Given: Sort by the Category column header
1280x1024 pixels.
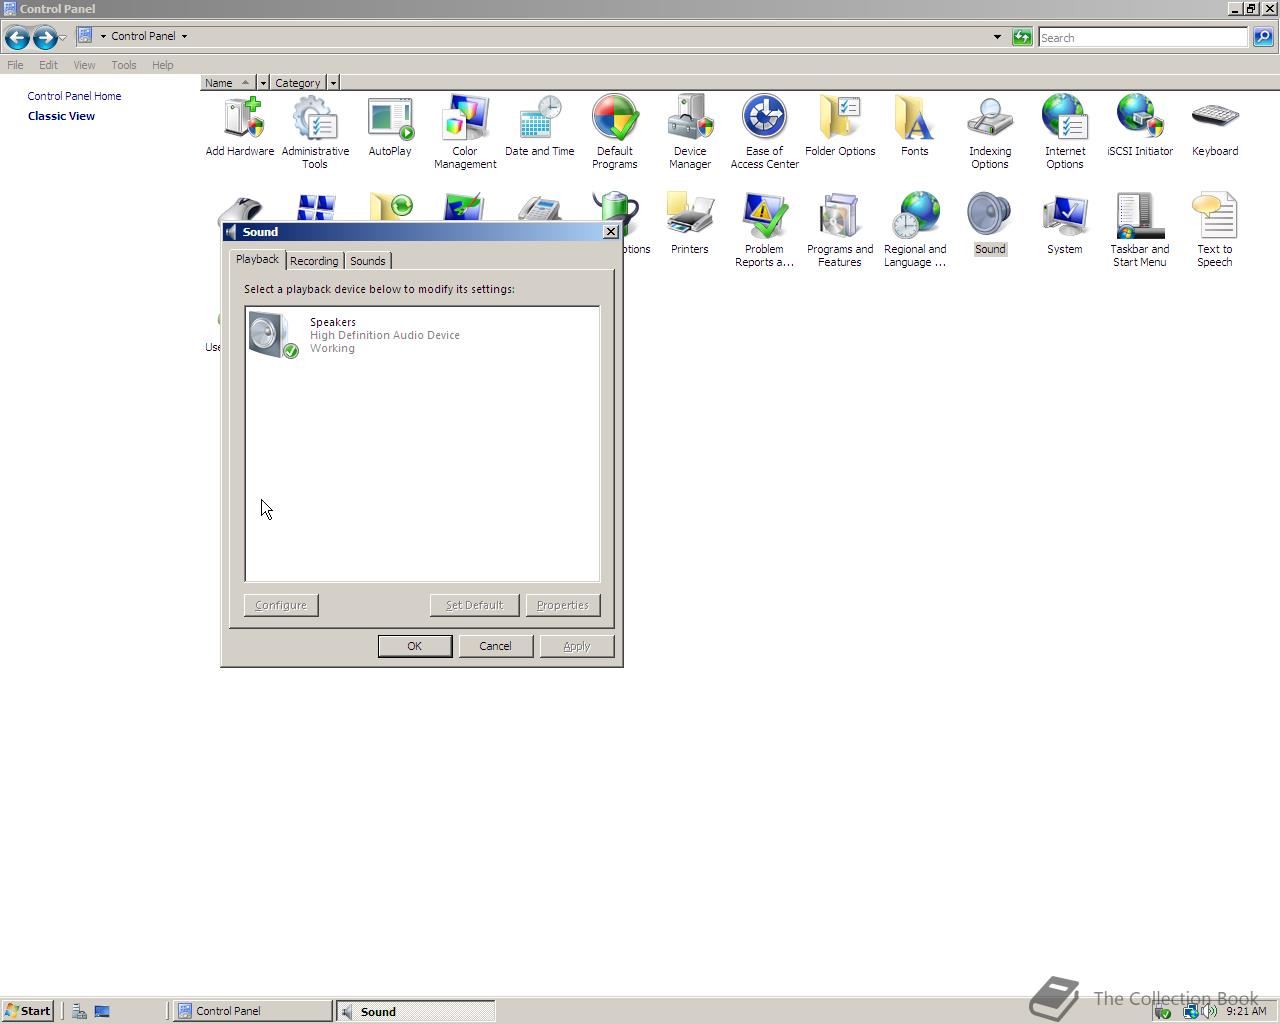Looking at the screenshot, I should coord(298,83).
